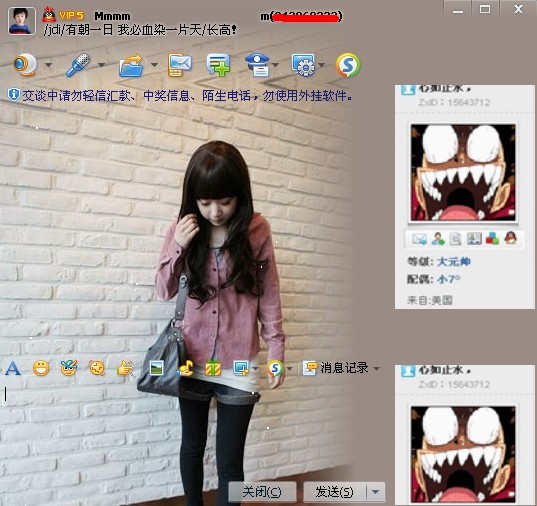Open the photo album icon in profile card
The width and height of the screenshot is (537, 506).
pos(474,239)
